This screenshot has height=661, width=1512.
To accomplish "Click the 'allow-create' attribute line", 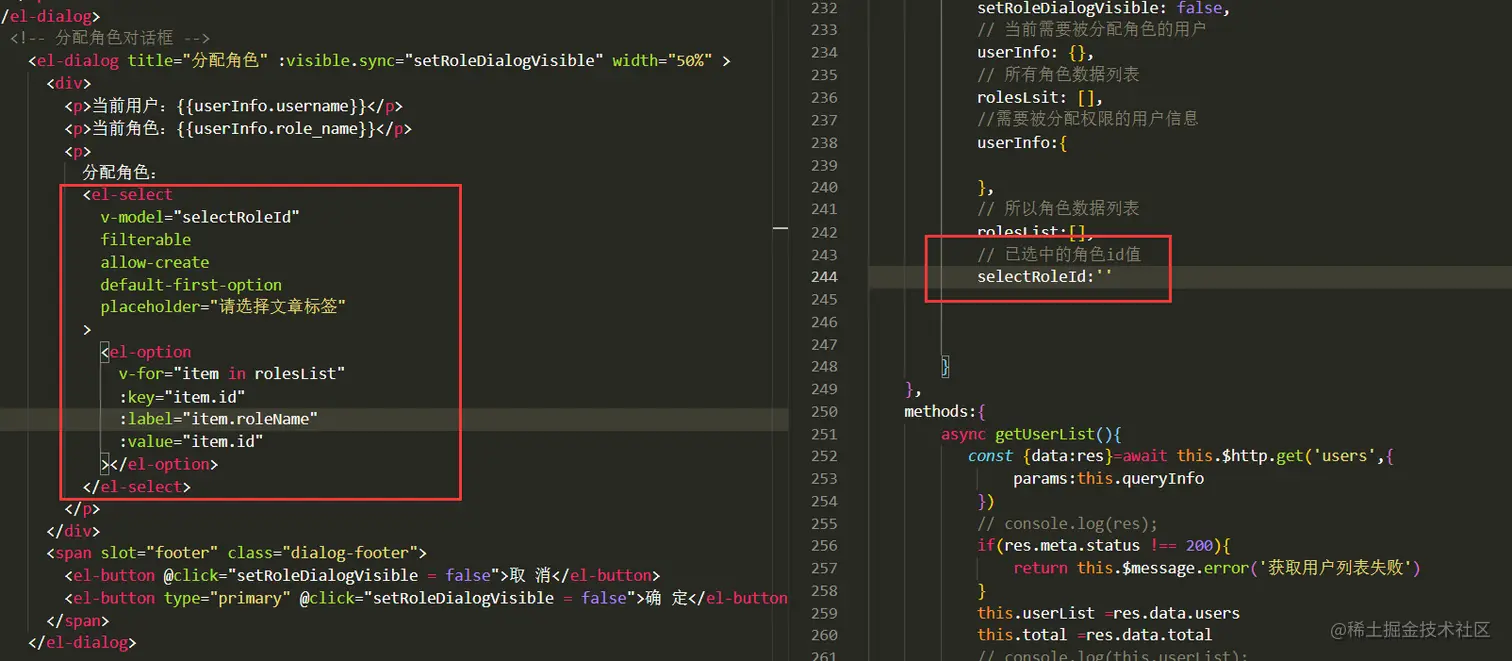I will point(155,262).
